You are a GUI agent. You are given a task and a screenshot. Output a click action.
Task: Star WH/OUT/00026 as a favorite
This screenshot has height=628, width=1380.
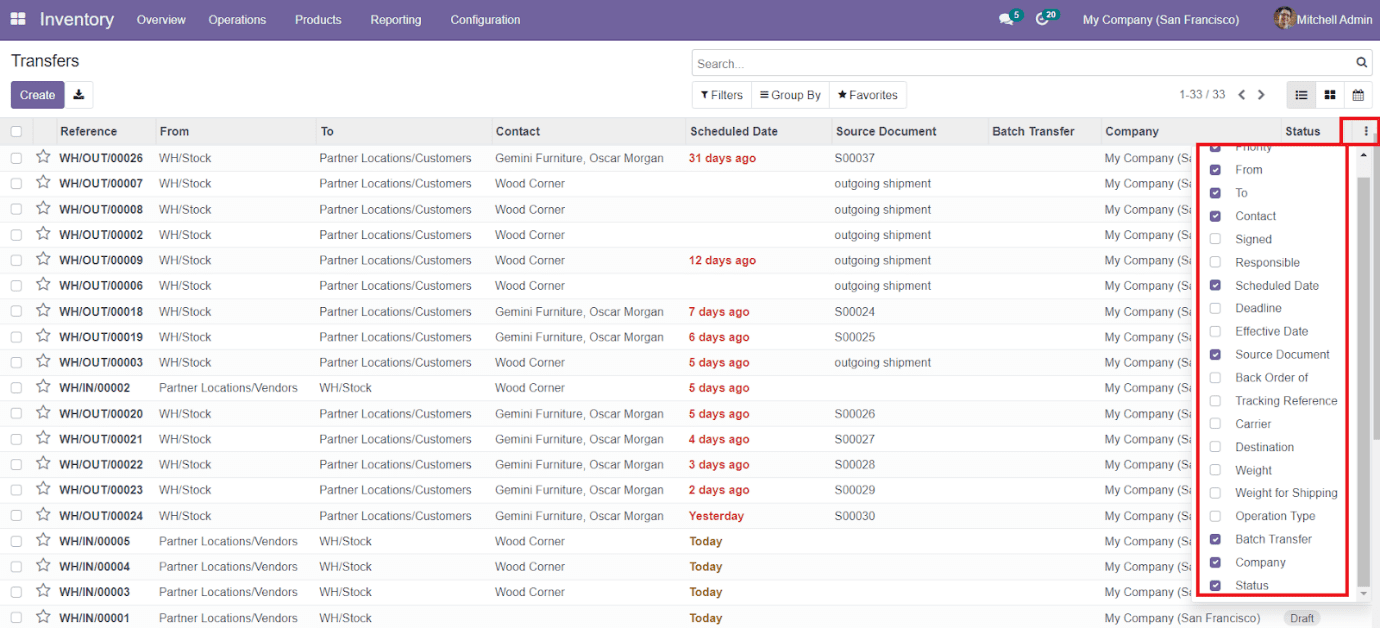(x=43, y=157)
